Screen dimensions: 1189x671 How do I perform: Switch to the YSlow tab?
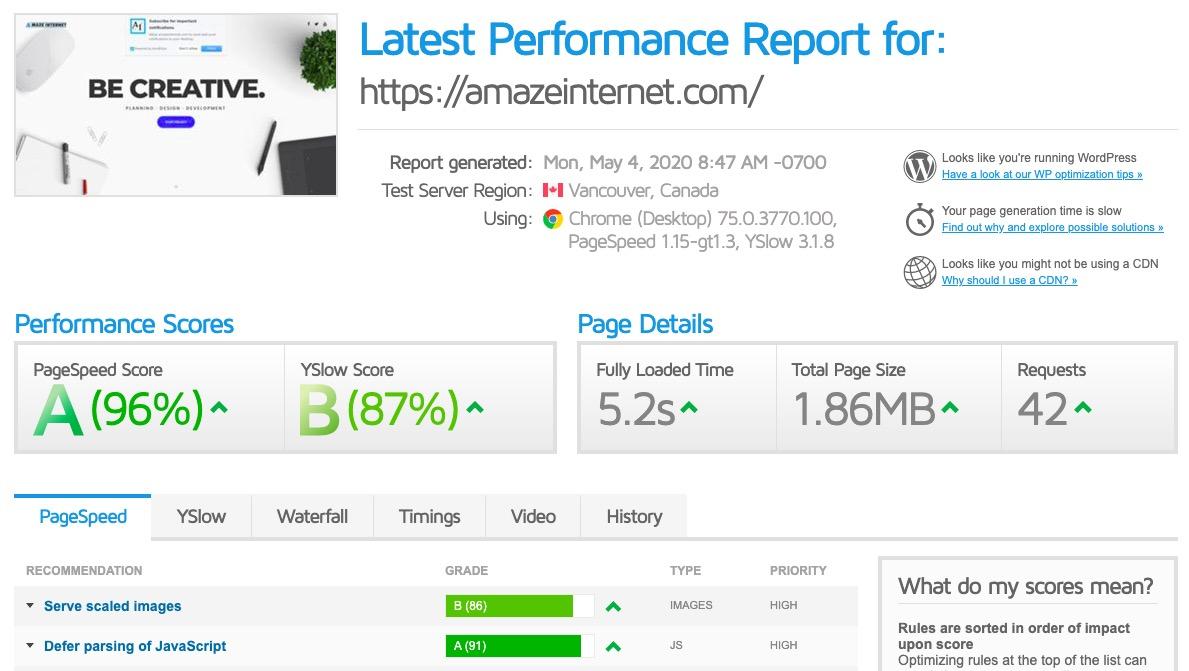200,516
